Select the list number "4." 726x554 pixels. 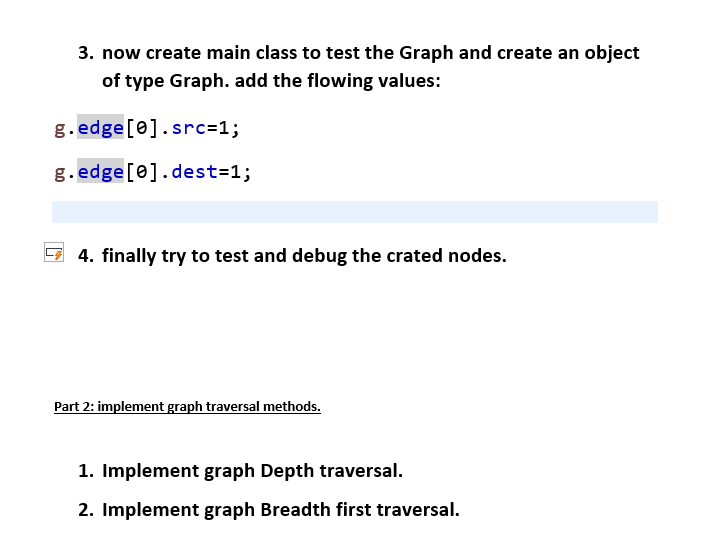86,255
